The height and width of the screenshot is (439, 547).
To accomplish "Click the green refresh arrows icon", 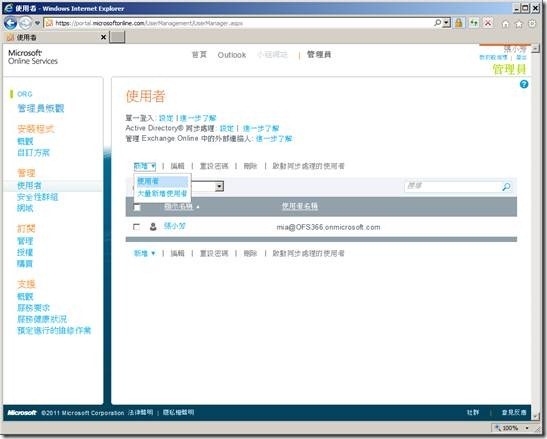I will pos(473,23).
